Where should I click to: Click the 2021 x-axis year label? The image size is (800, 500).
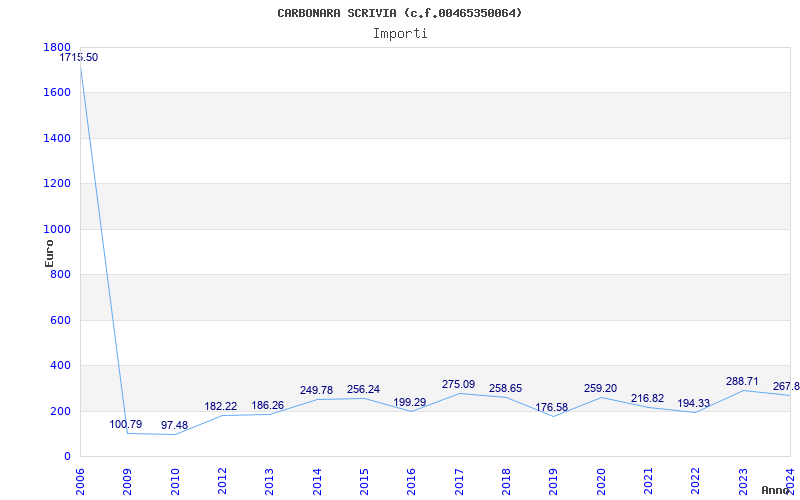[x=648, y=481]
